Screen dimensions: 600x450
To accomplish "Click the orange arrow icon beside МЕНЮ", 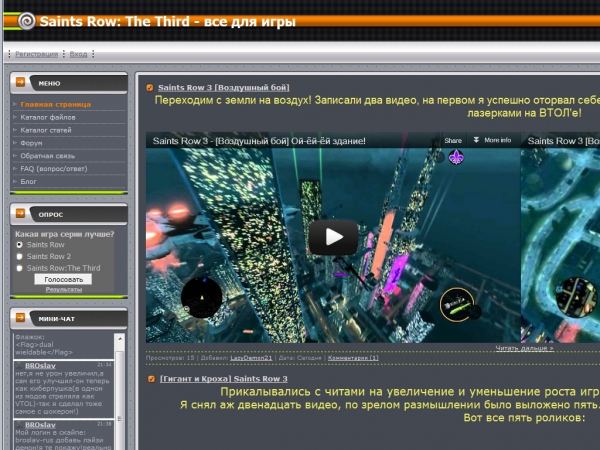I will coord(20,82).
